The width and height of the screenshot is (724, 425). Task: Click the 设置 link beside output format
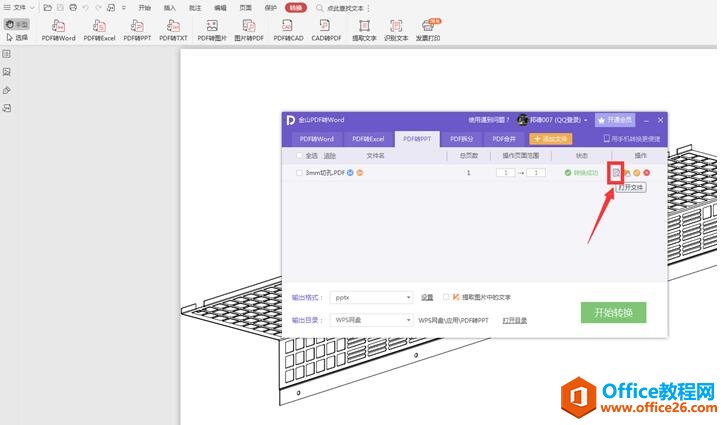pos(427,298)
